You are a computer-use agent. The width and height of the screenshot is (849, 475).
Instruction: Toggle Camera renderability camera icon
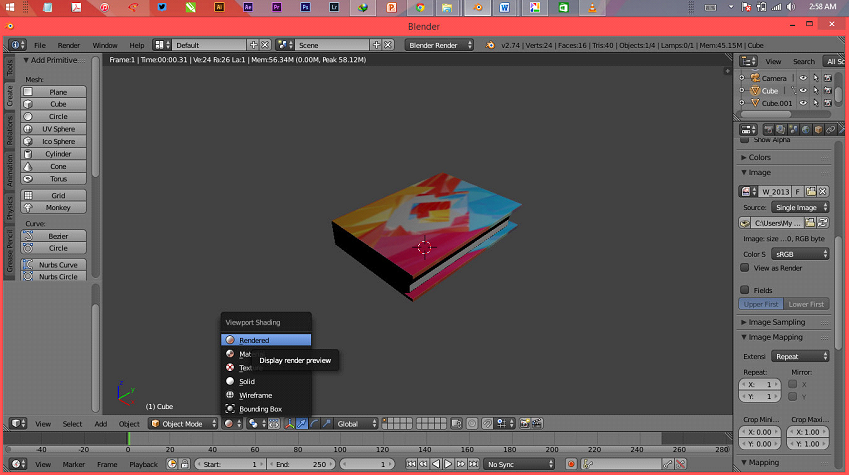coord(828,78)
